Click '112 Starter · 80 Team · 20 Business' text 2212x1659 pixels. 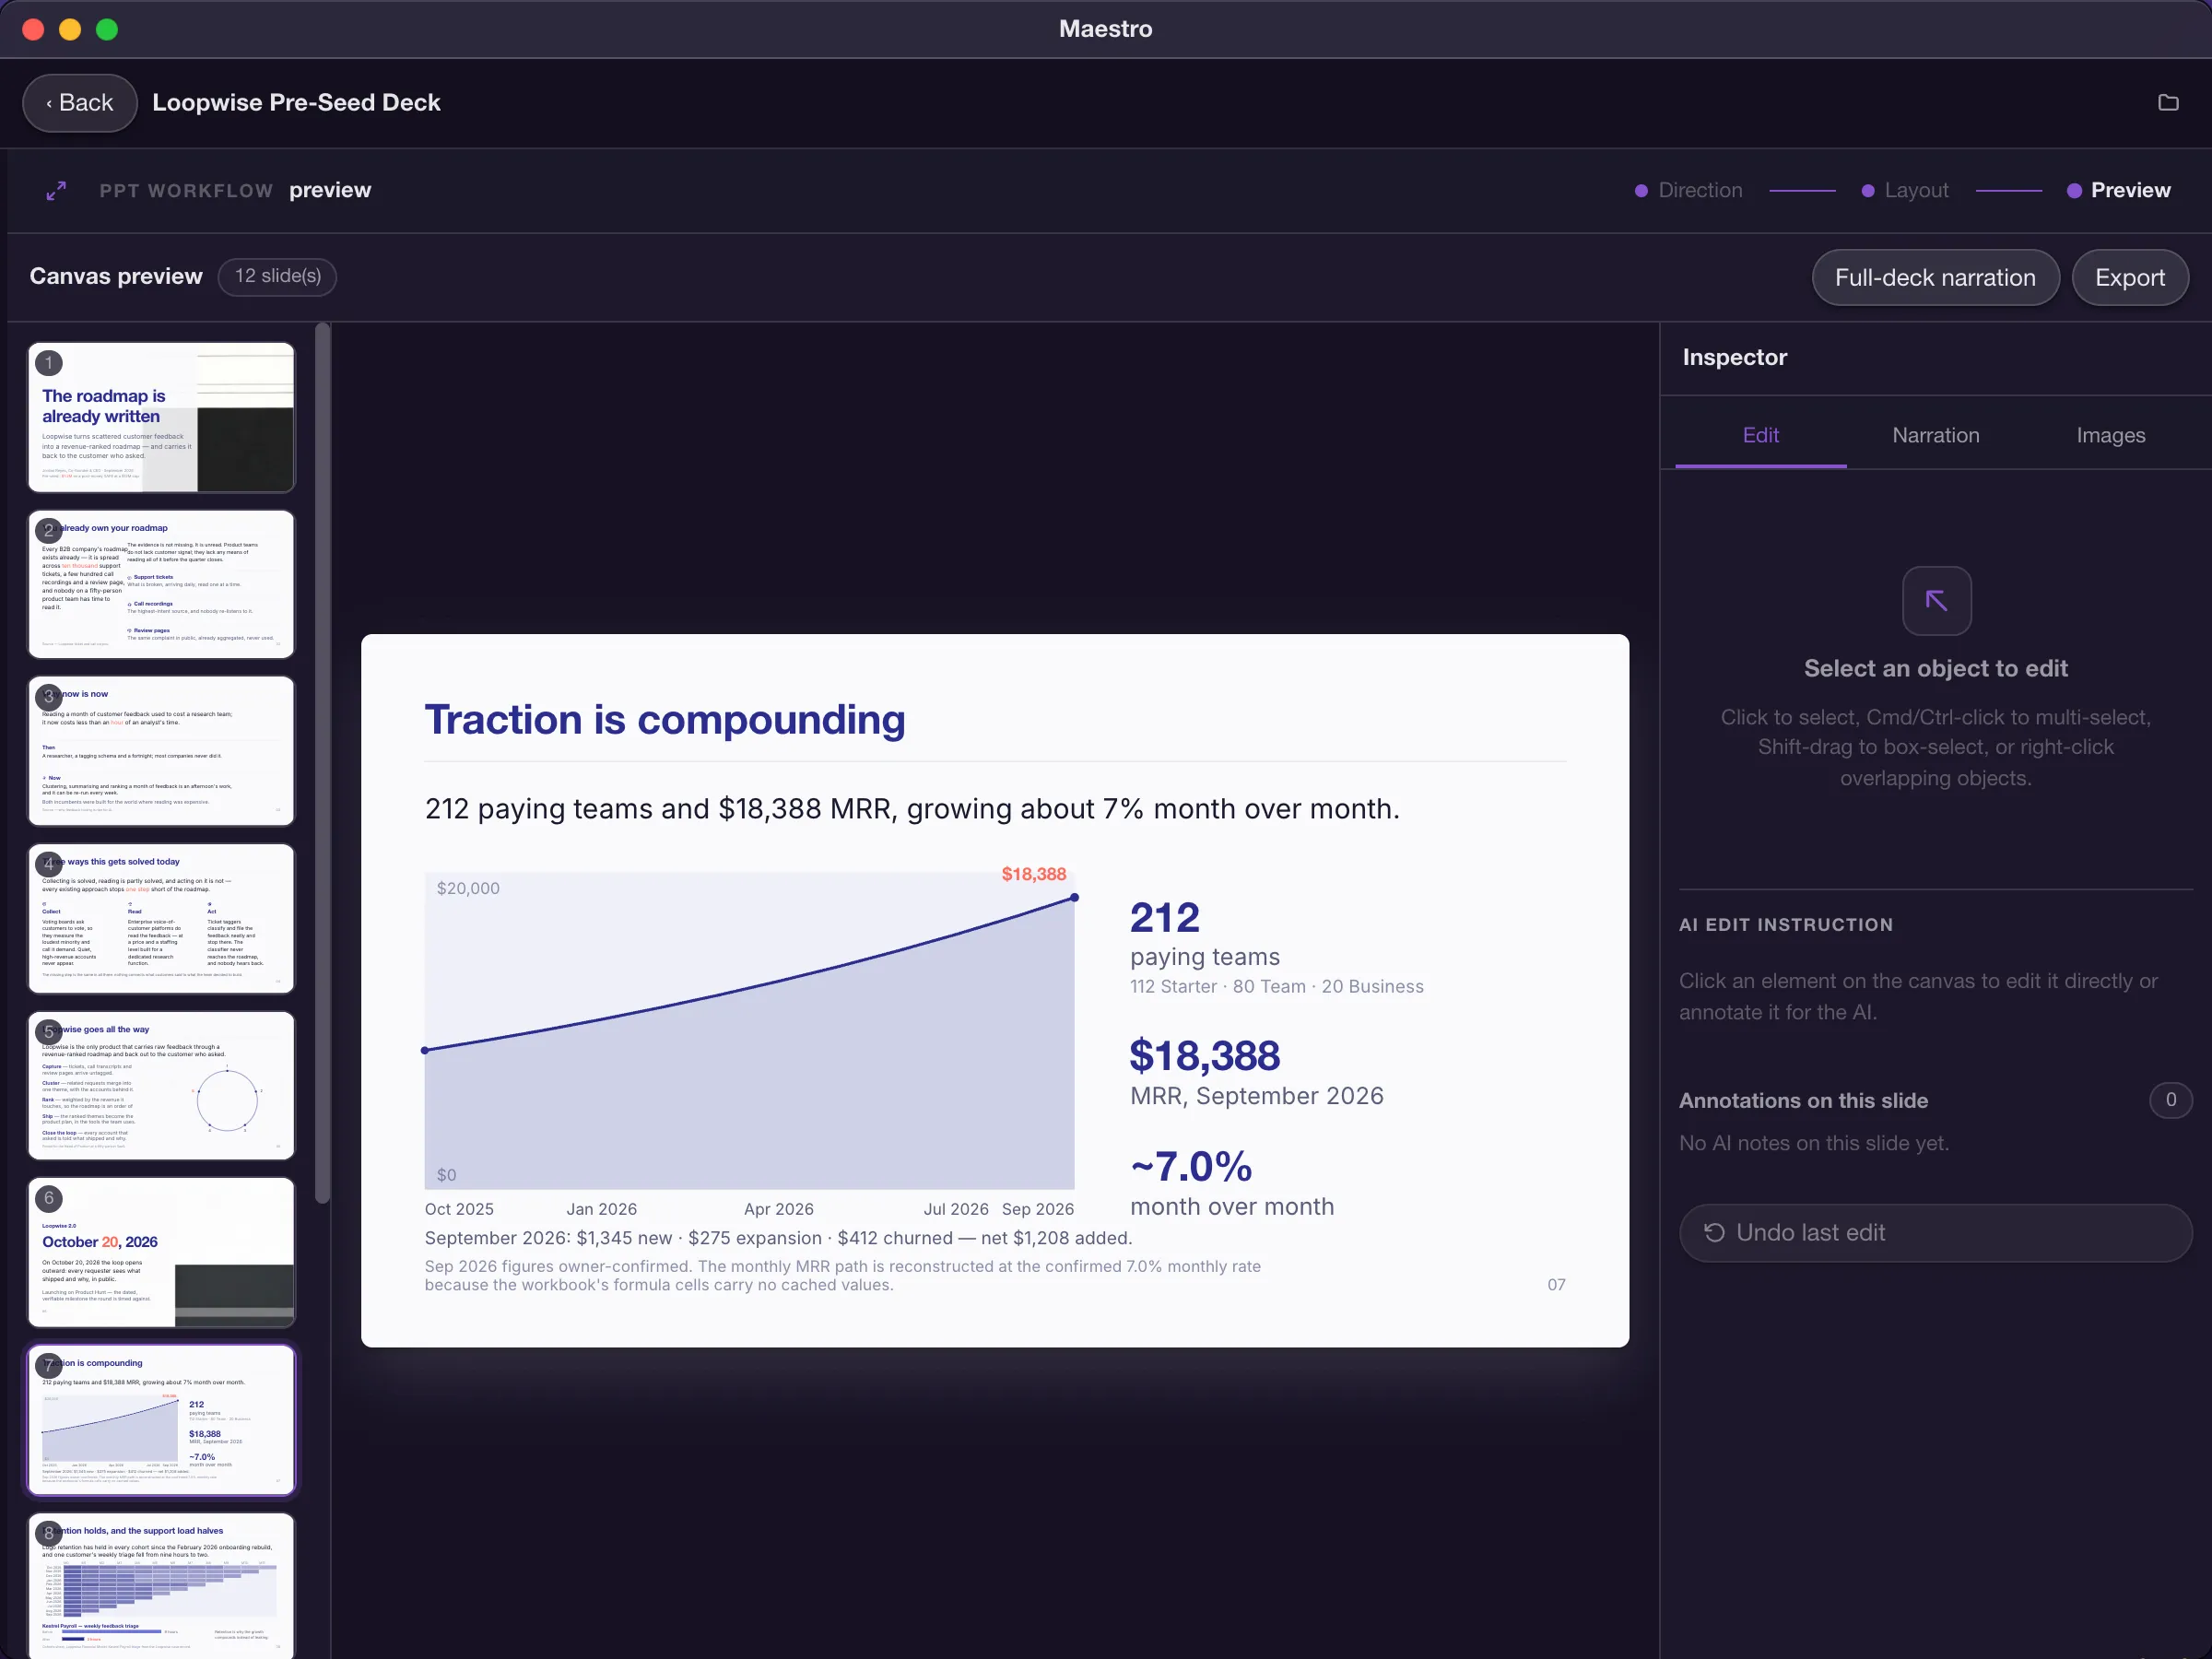(x=1276, y=986)
